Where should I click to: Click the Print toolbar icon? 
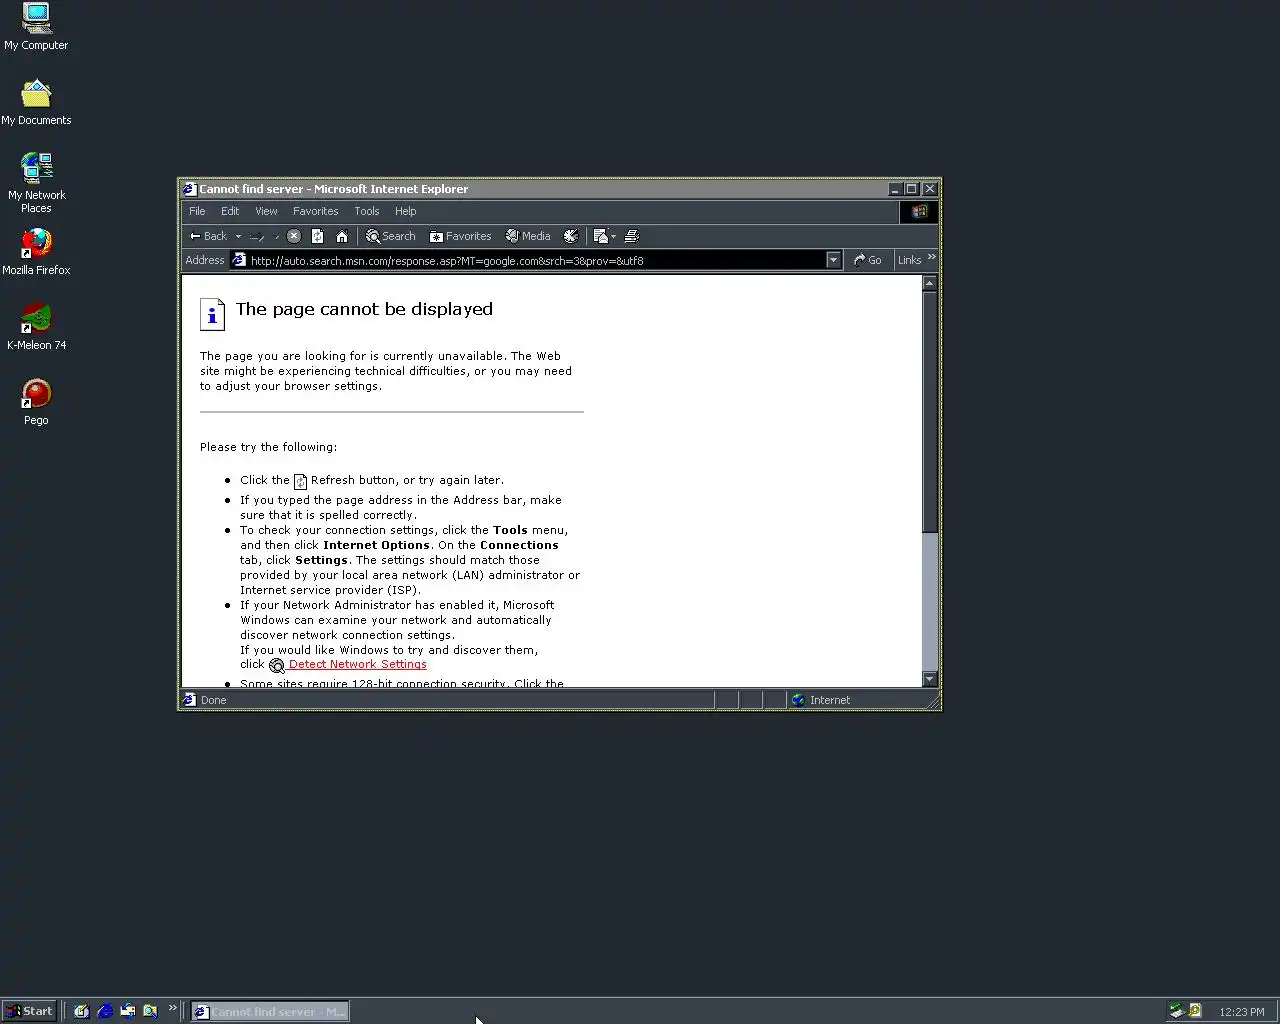(x=632, y=236)
